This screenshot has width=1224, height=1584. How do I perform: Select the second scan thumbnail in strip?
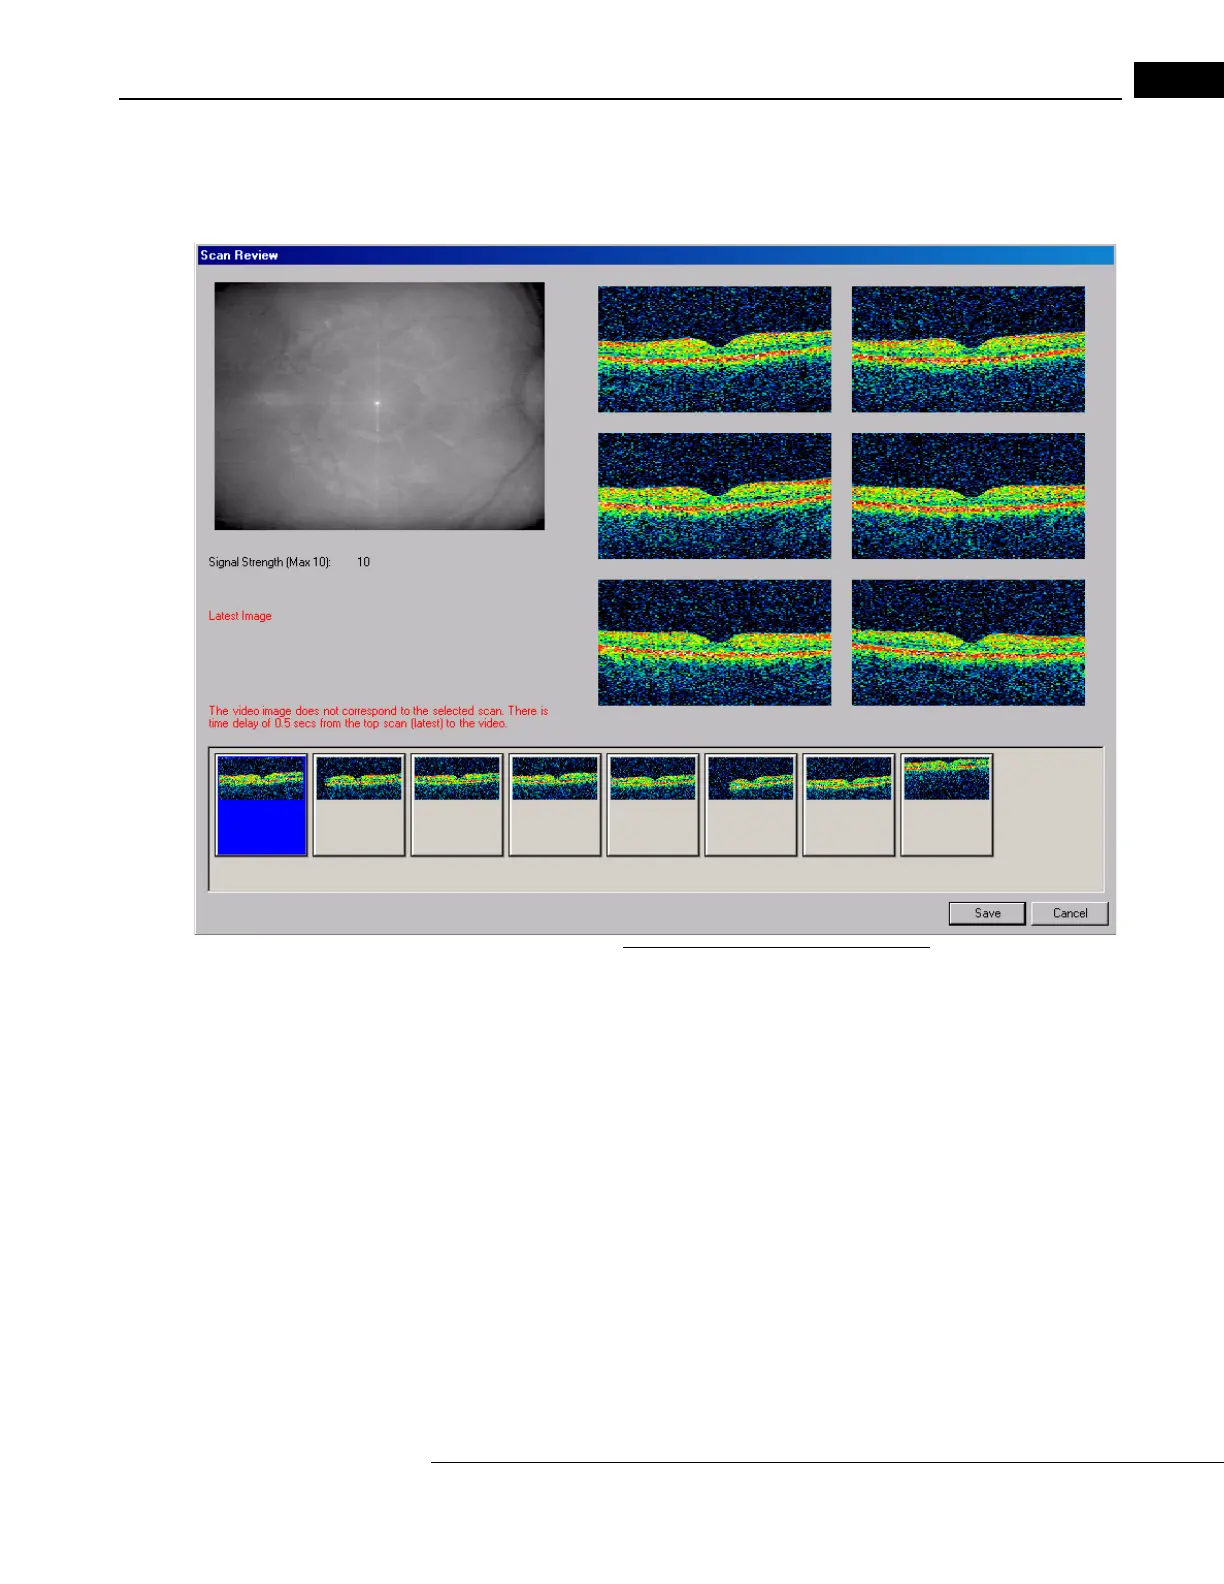click(359, 805)
